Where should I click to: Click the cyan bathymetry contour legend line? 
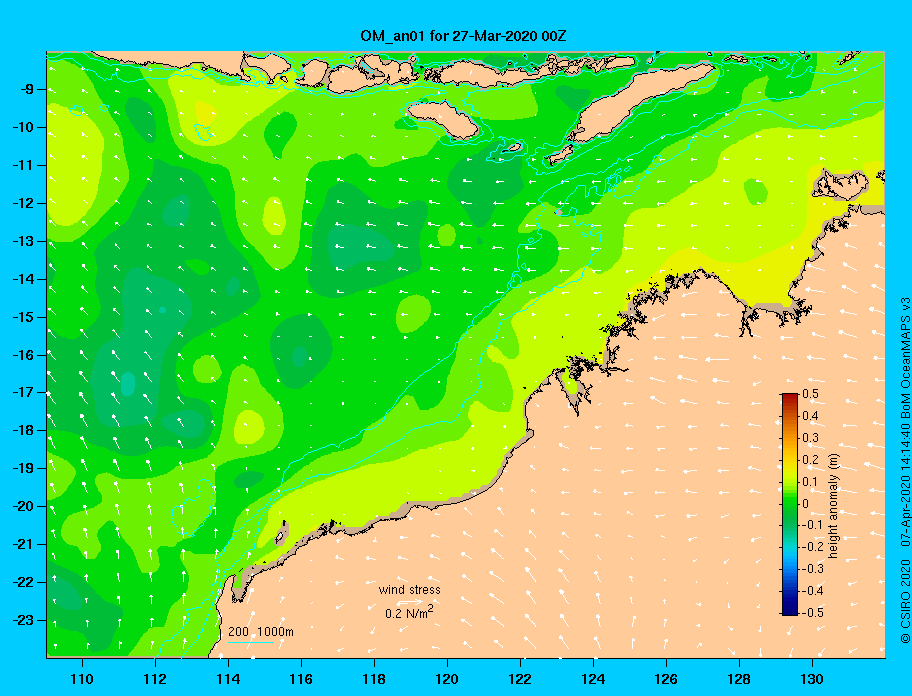251,643
